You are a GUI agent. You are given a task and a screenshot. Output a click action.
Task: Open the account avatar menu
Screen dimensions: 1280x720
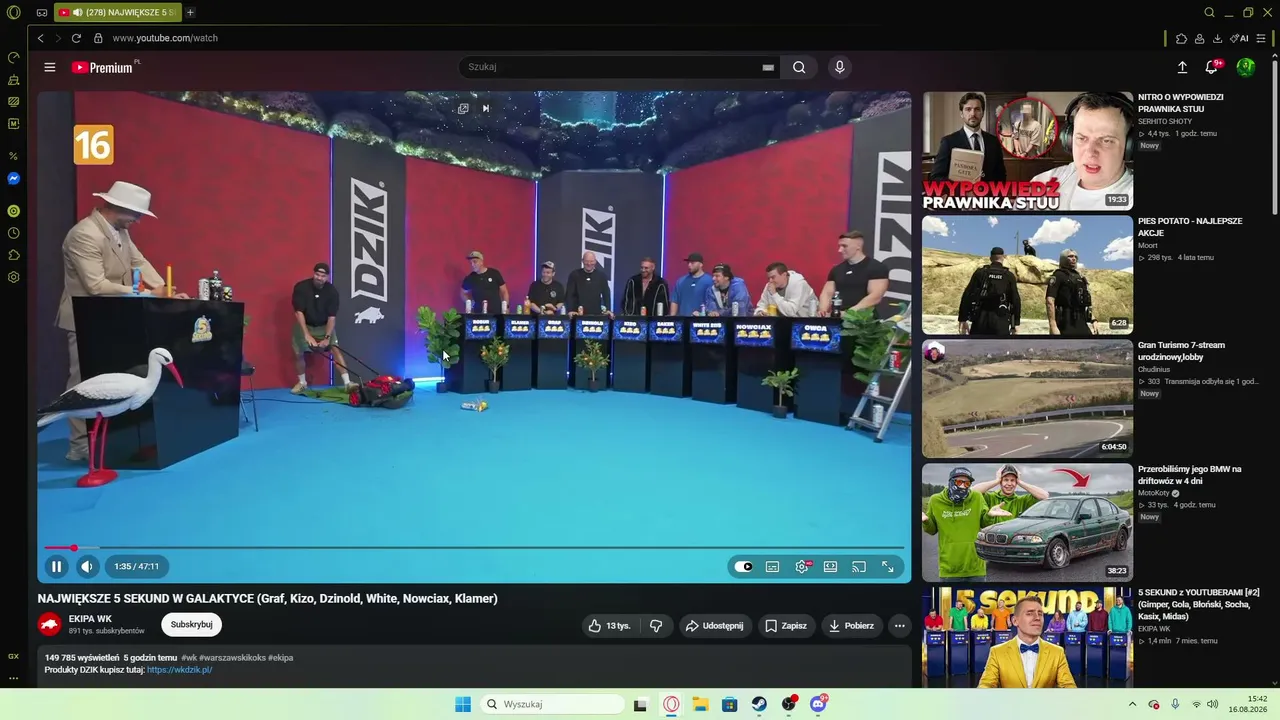(1245, 67)
